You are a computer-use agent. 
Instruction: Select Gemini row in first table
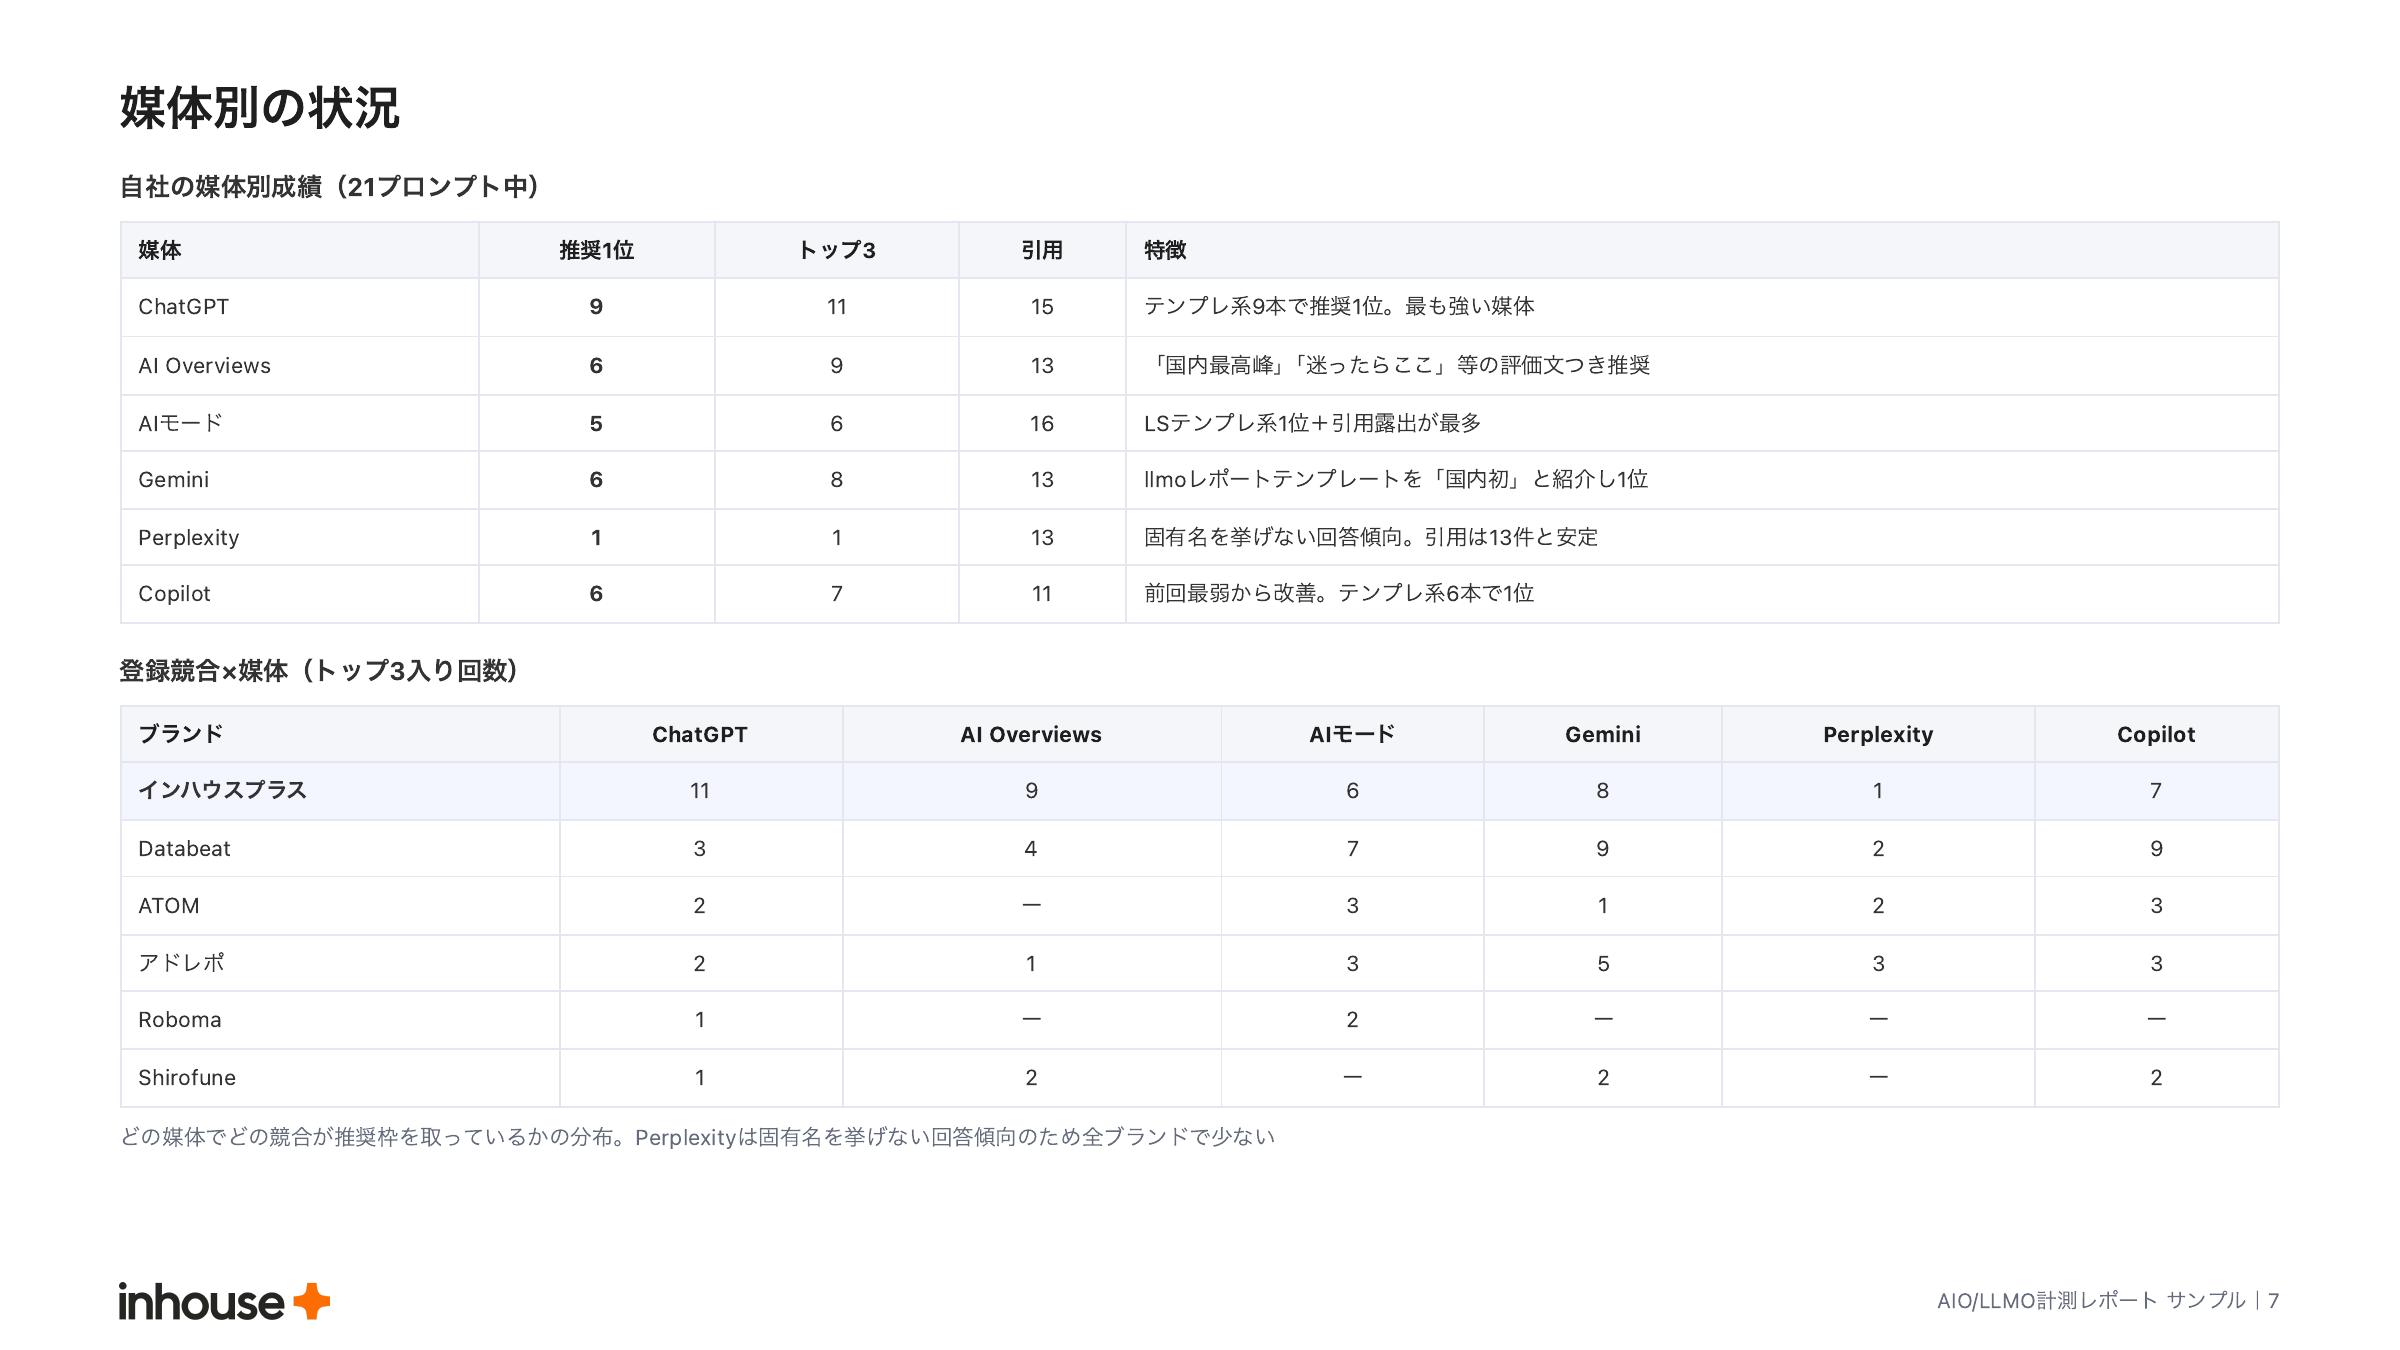click(1200, 480)
